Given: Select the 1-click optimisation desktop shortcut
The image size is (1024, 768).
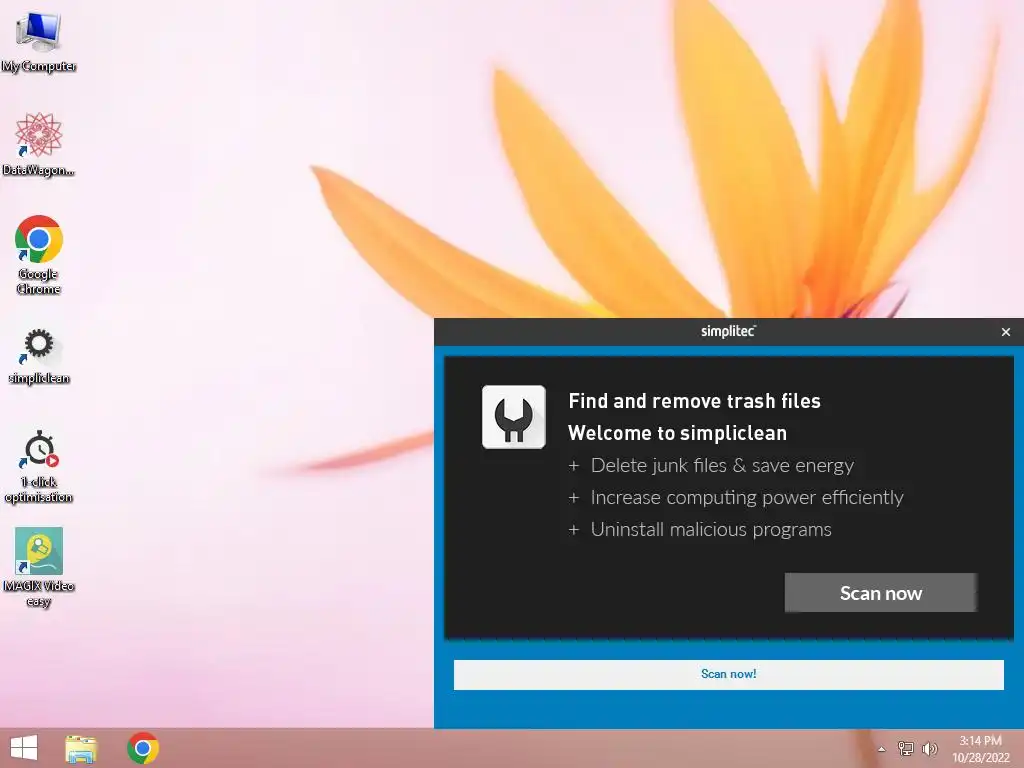Looking at the screenshot, I should (x=39, y=466).
